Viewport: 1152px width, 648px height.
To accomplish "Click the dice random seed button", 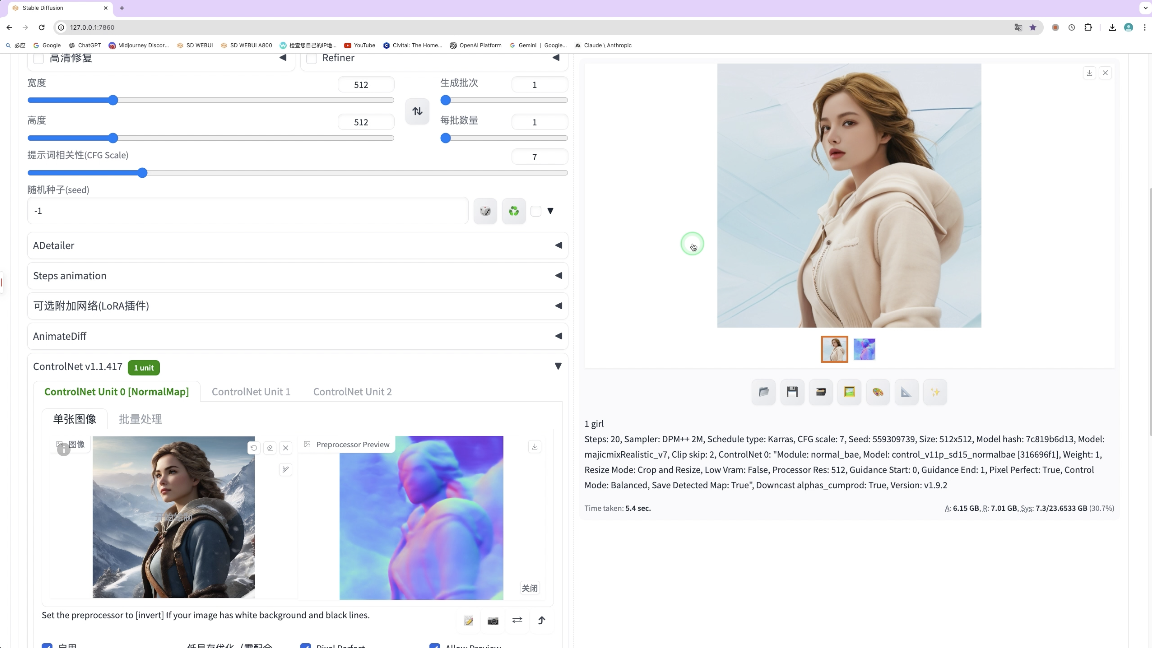I will [x=485, y=211].
